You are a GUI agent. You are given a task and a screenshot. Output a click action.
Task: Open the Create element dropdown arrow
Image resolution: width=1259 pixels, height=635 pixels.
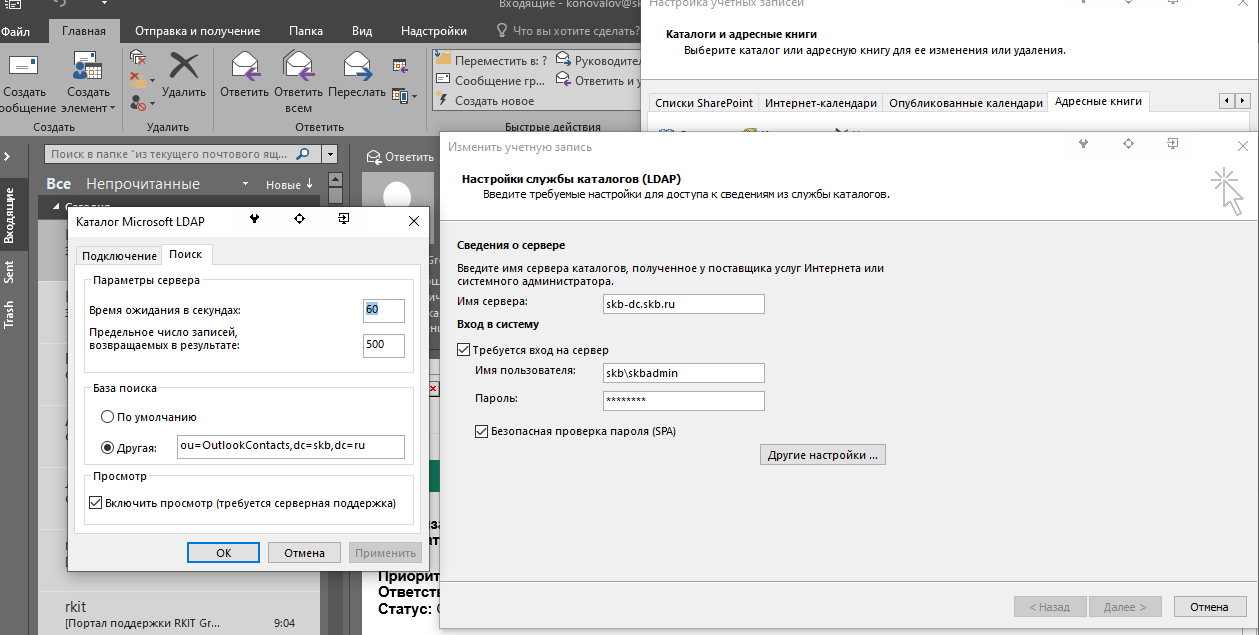113,108
